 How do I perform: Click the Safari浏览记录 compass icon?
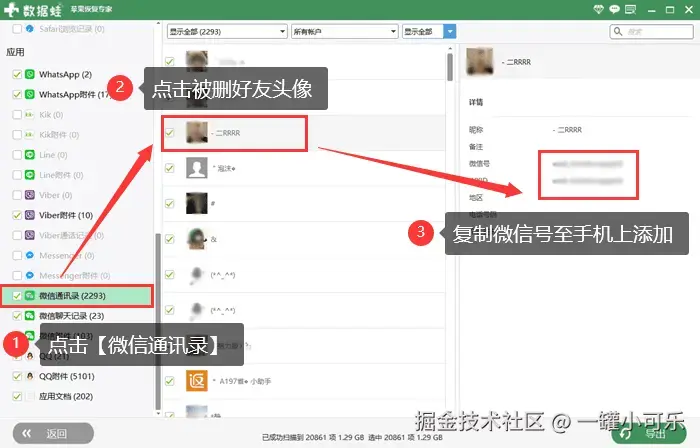(x=29, y=29)
